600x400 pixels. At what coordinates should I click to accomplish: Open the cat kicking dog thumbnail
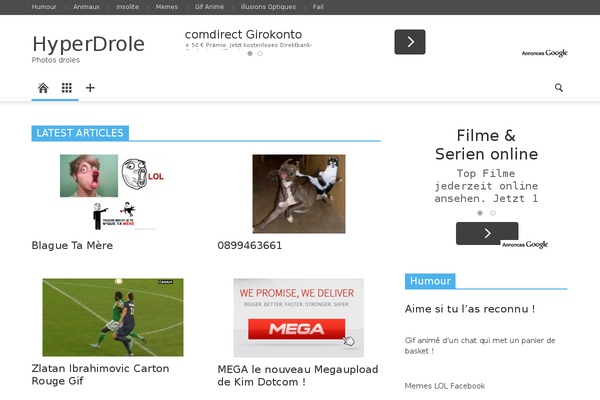[x=299, y=194]
